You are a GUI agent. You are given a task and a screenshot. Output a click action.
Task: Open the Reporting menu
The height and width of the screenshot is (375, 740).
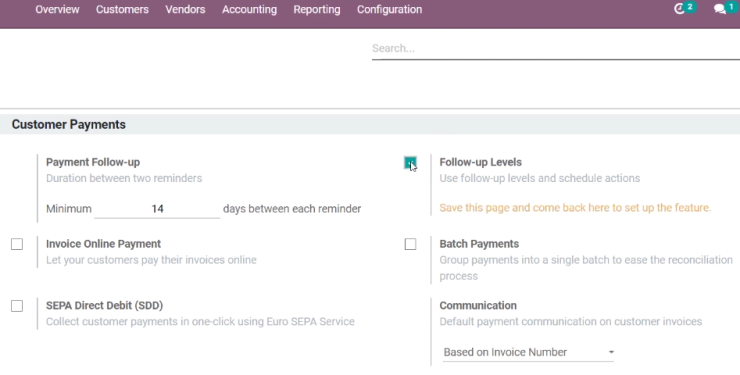(317, 9)
